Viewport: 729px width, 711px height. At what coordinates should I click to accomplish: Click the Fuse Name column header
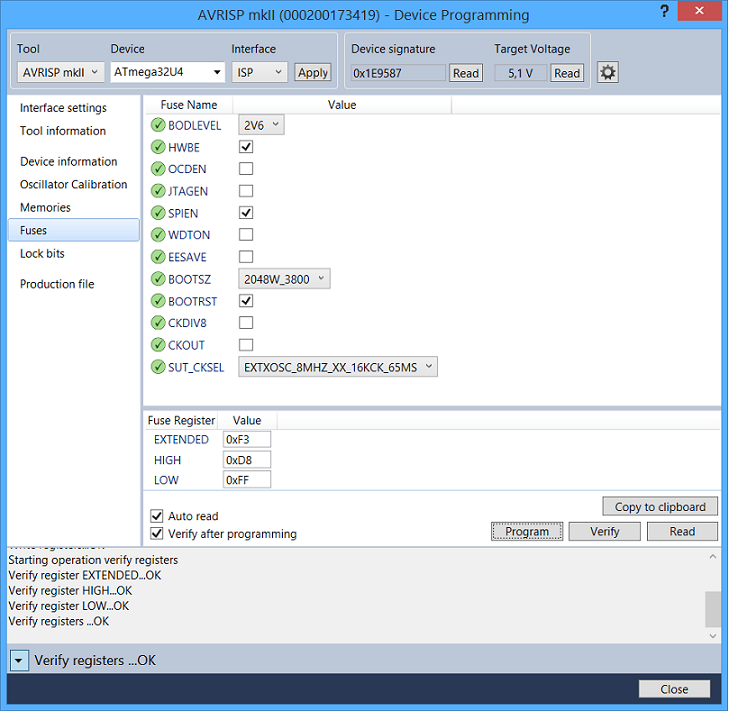click(x=189, y=105)
